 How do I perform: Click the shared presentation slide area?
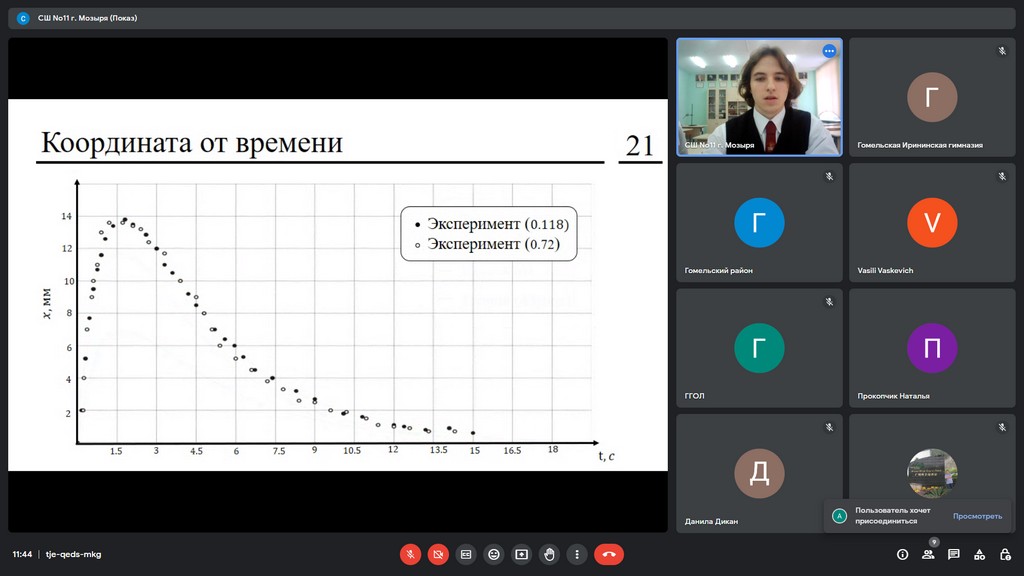338,285
